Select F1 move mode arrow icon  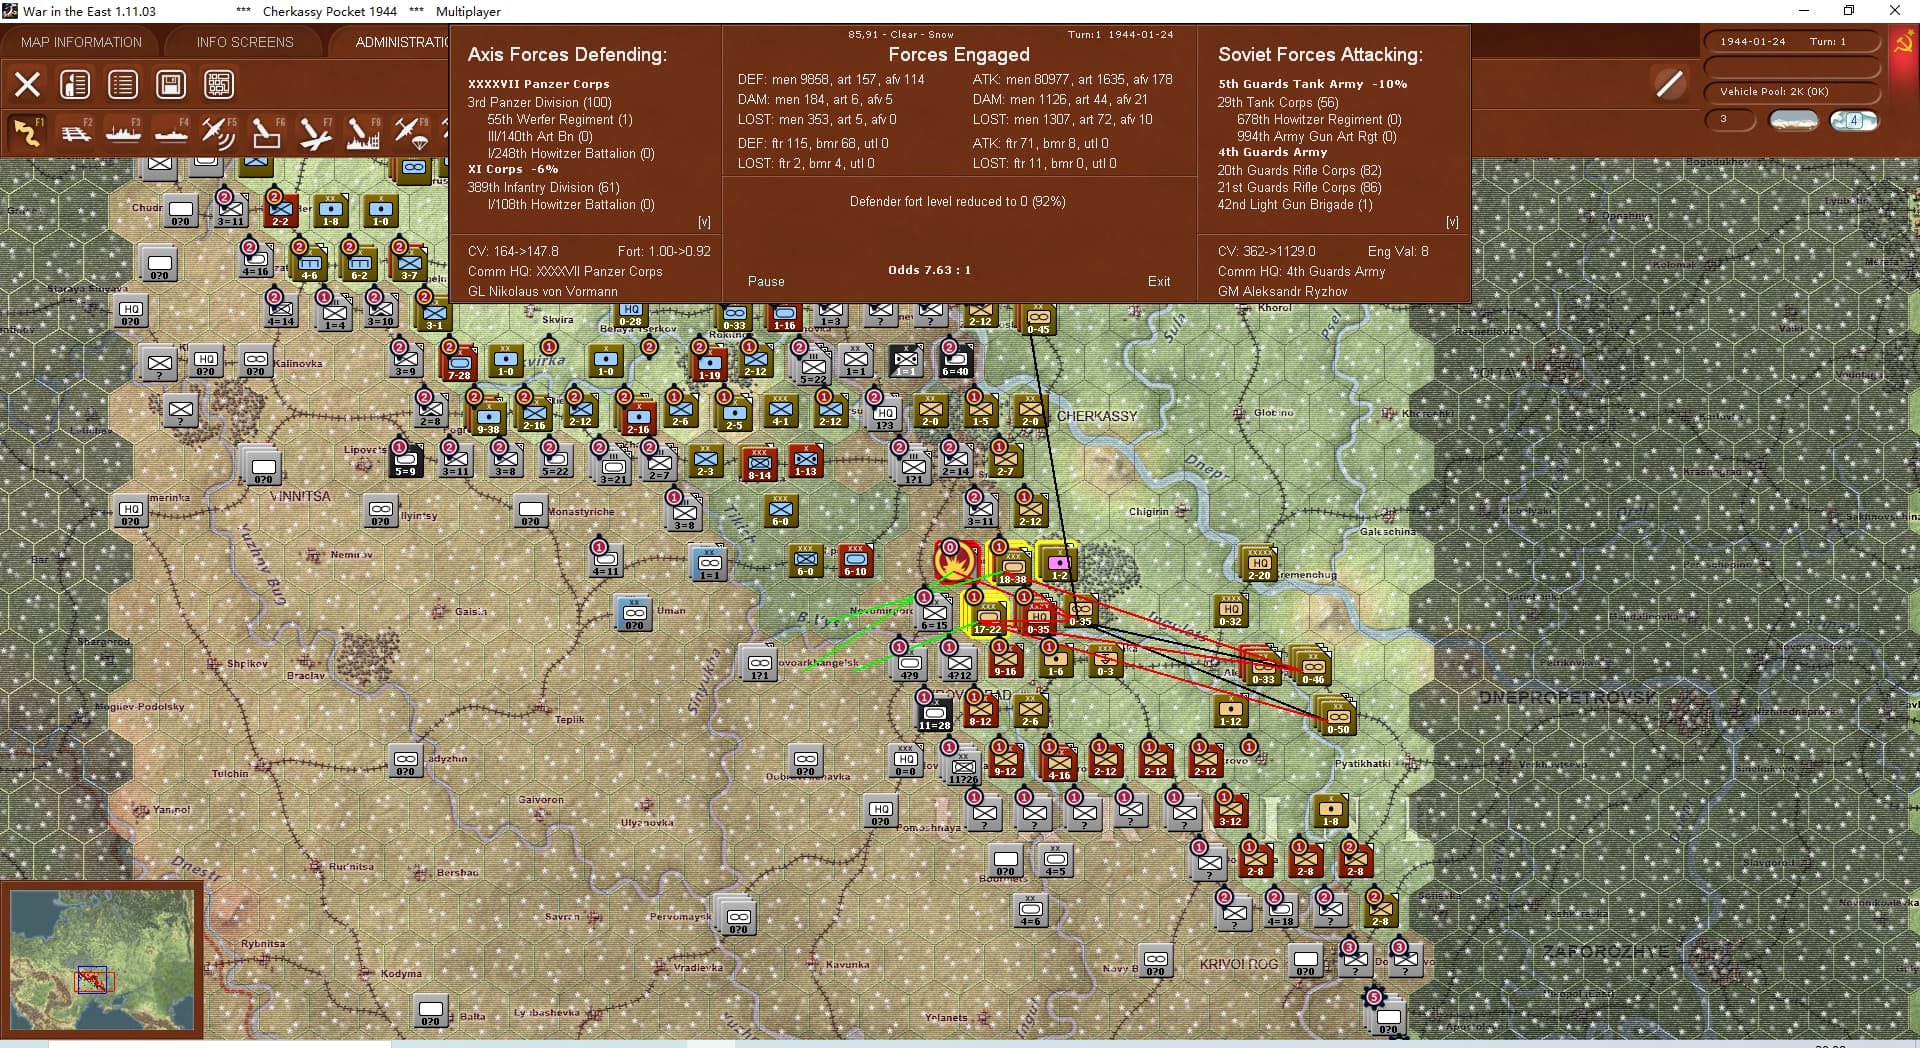point(27,132)
